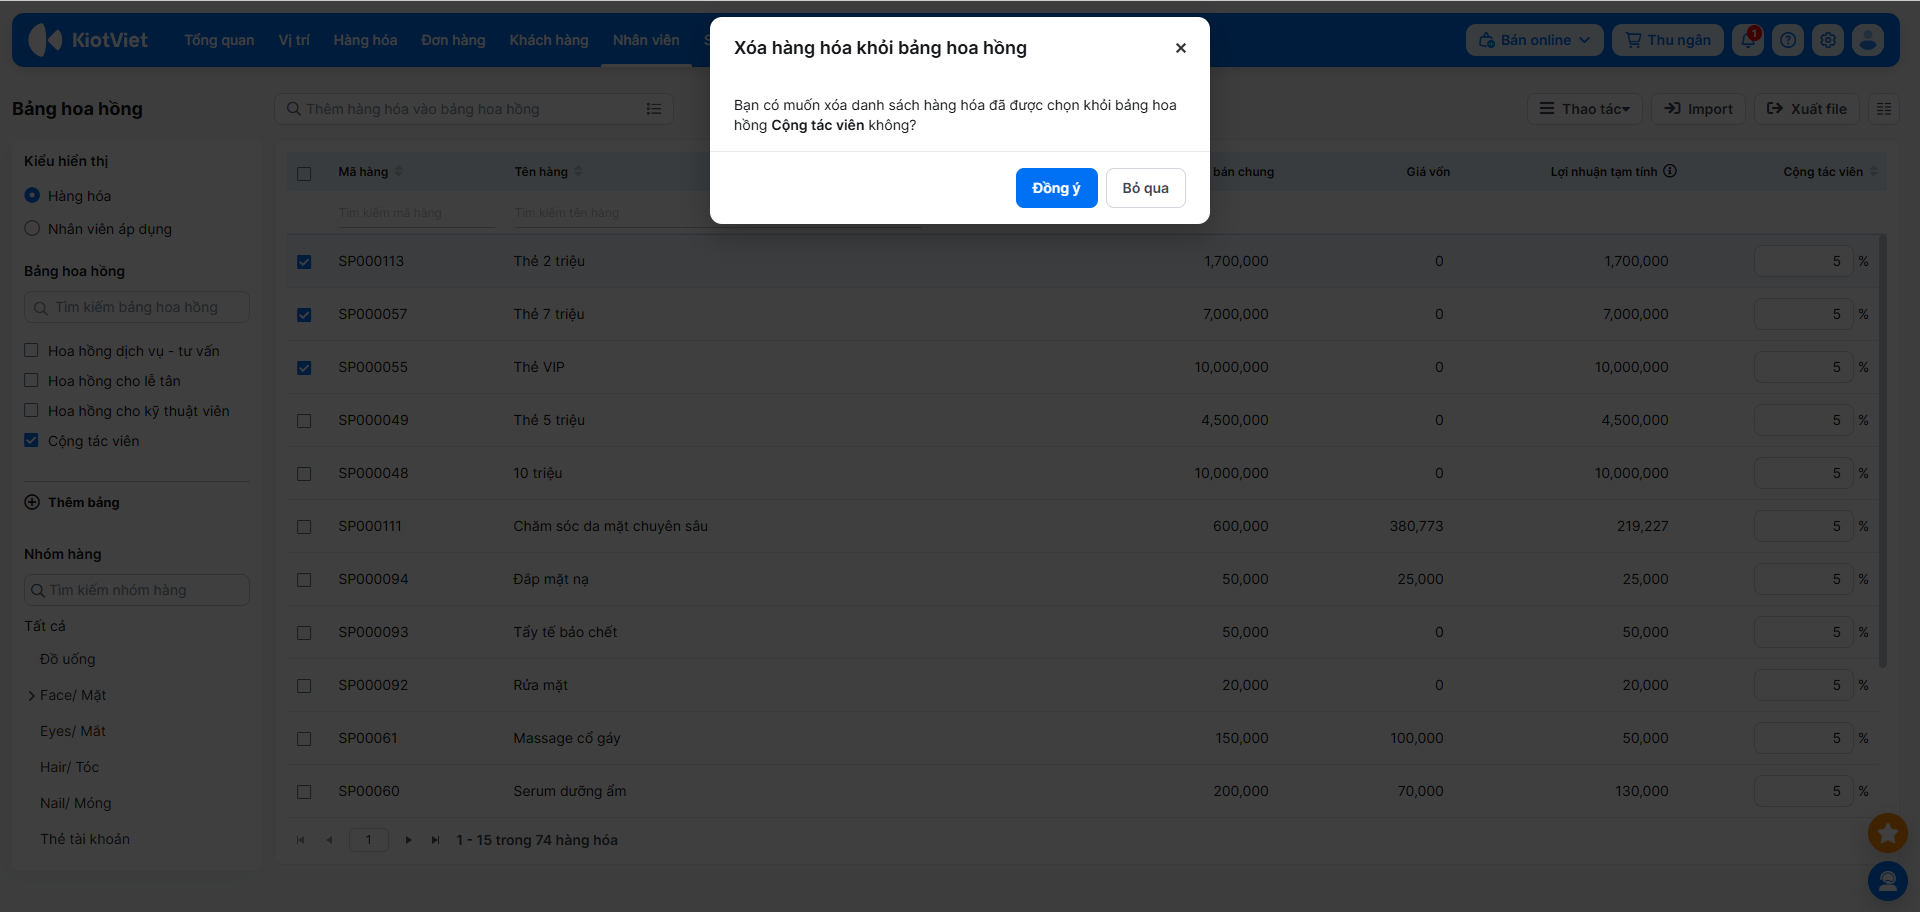Screen dimensions: 1920x912
Task: Click the list icon in product search box
Action: pos(654,109)
